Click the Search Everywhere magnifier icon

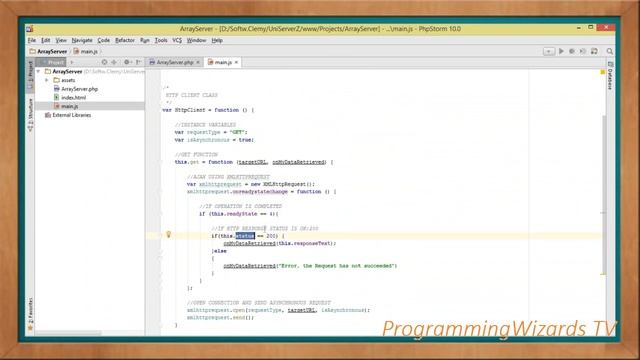pos(609,51)
